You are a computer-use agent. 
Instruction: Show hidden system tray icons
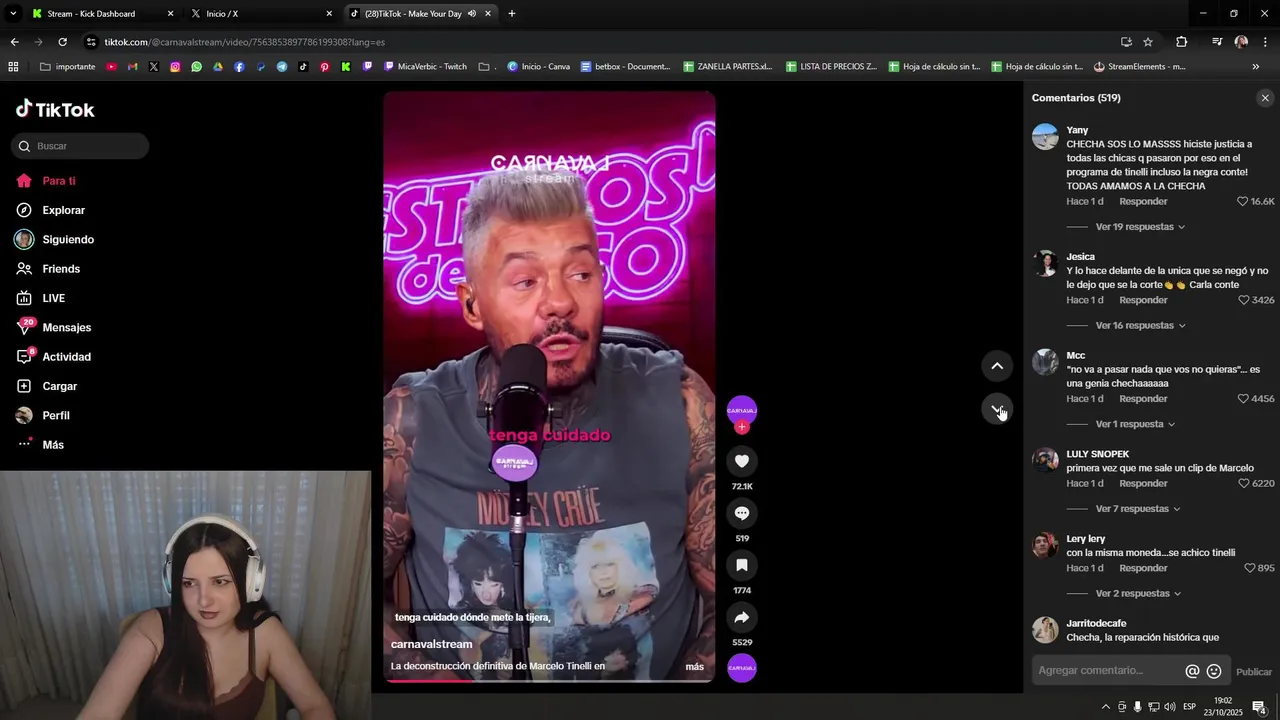pos(1105,707)
